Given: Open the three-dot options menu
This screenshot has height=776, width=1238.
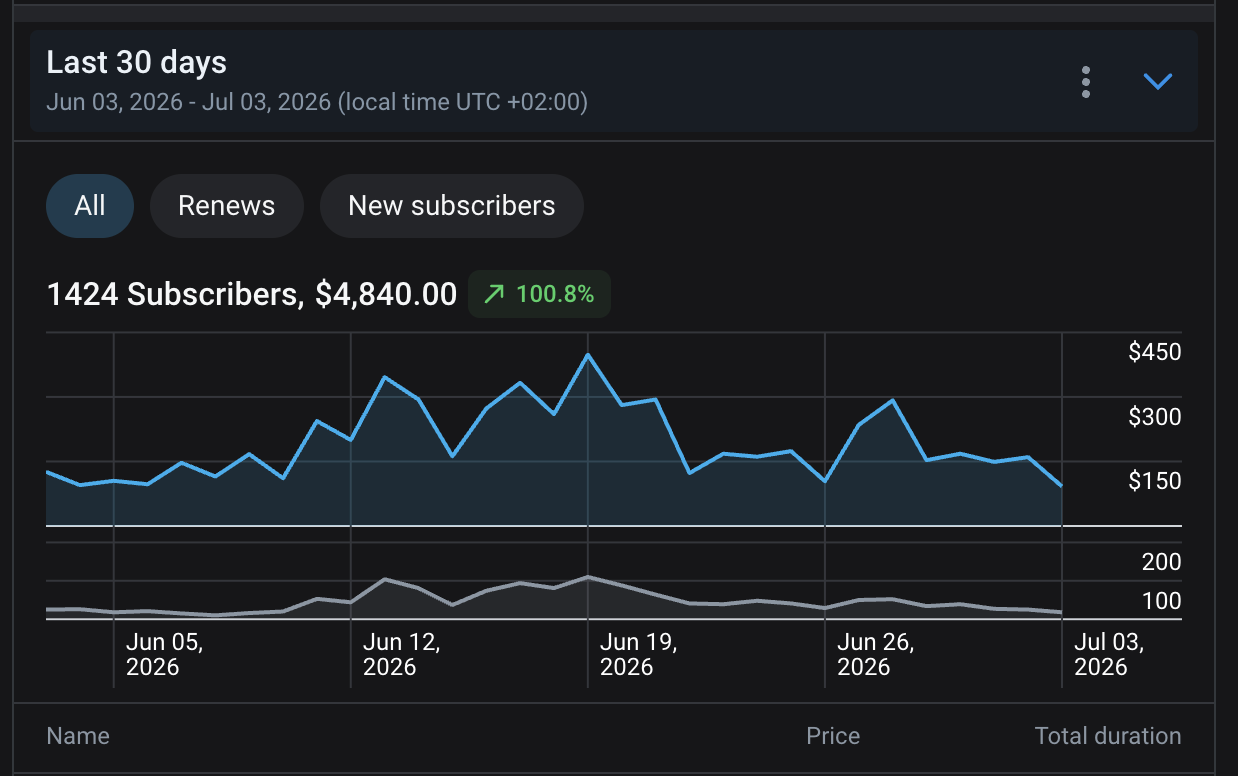Looking at the screenshot, I should coord(1086,82).
